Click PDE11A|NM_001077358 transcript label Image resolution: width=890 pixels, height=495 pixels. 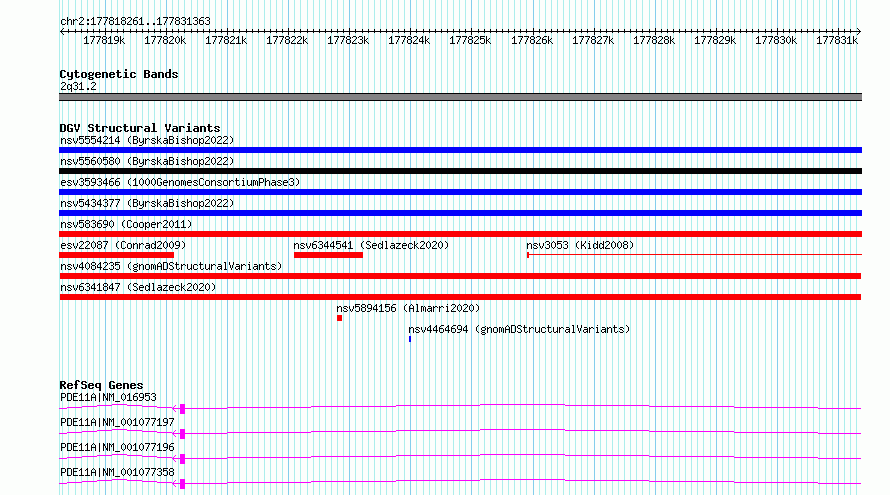117,472
